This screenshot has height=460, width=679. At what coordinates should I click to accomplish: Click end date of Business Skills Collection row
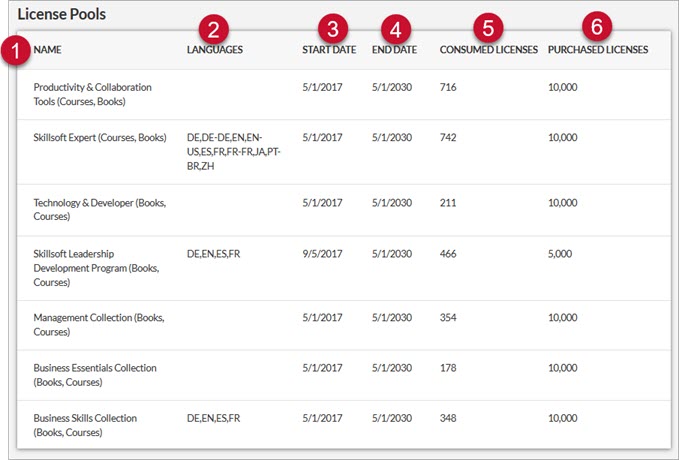click(392, 418)
